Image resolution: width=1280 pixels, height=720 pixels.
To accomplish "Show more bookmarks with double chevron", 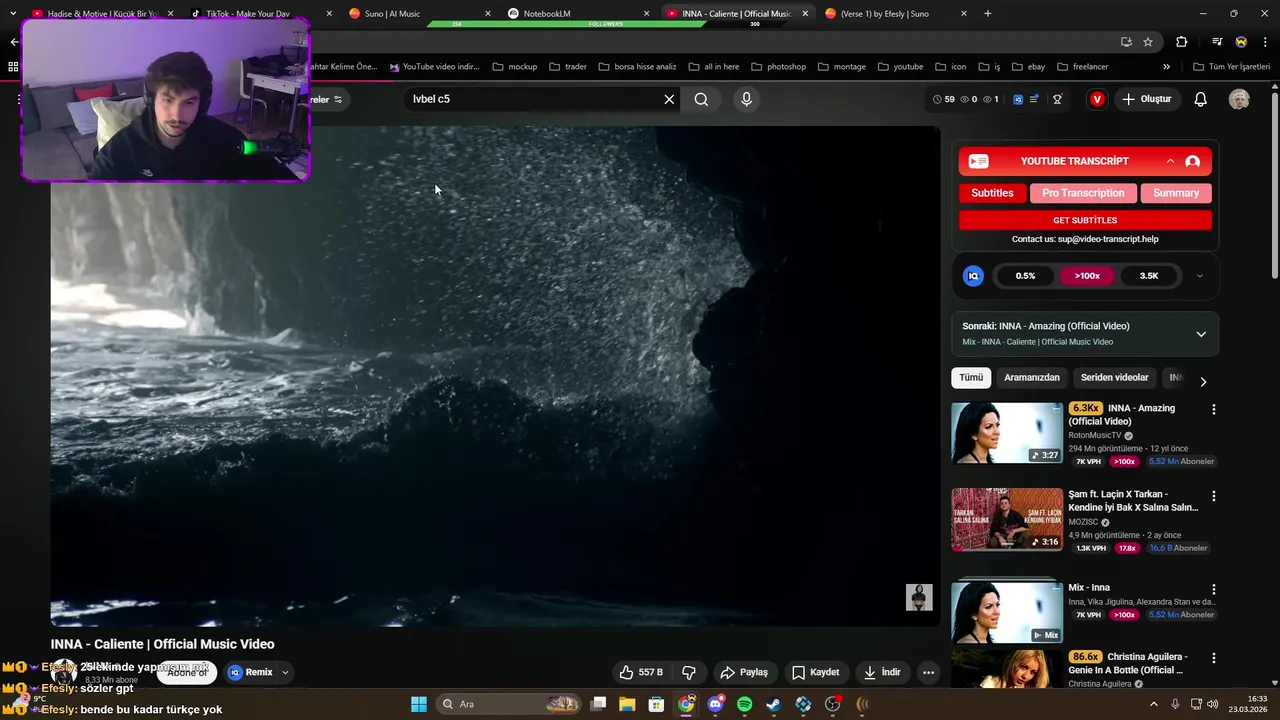I will pos(1166,67).
